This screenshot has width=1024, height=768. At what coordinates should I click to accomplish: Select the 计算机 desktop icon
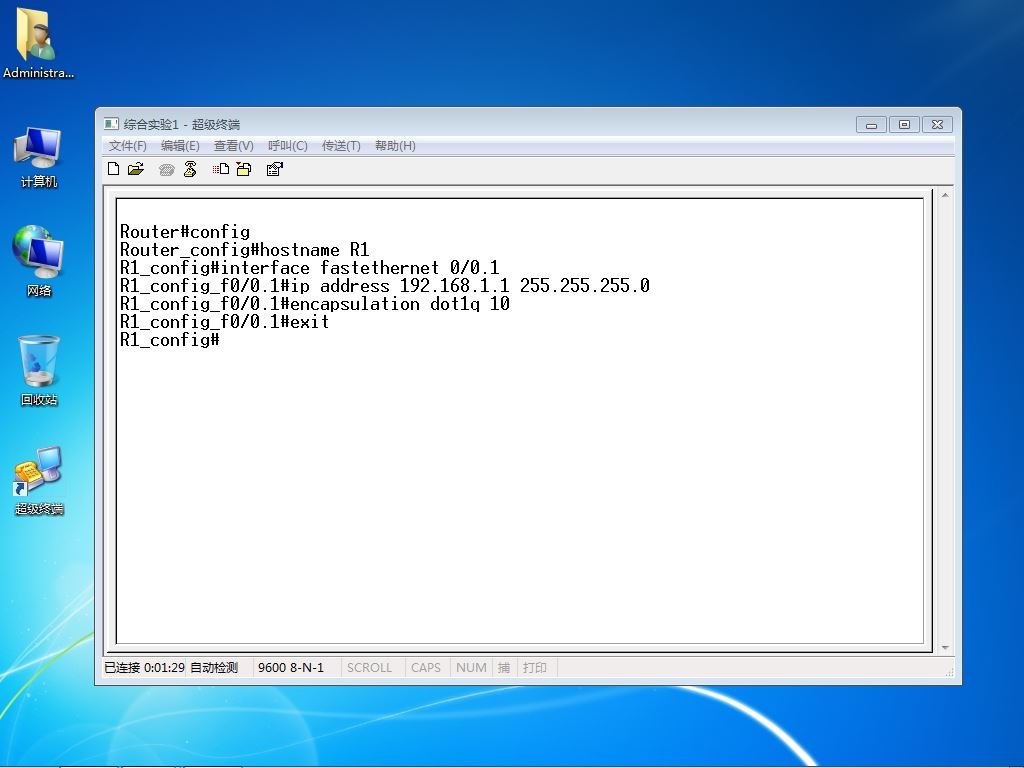38,157
